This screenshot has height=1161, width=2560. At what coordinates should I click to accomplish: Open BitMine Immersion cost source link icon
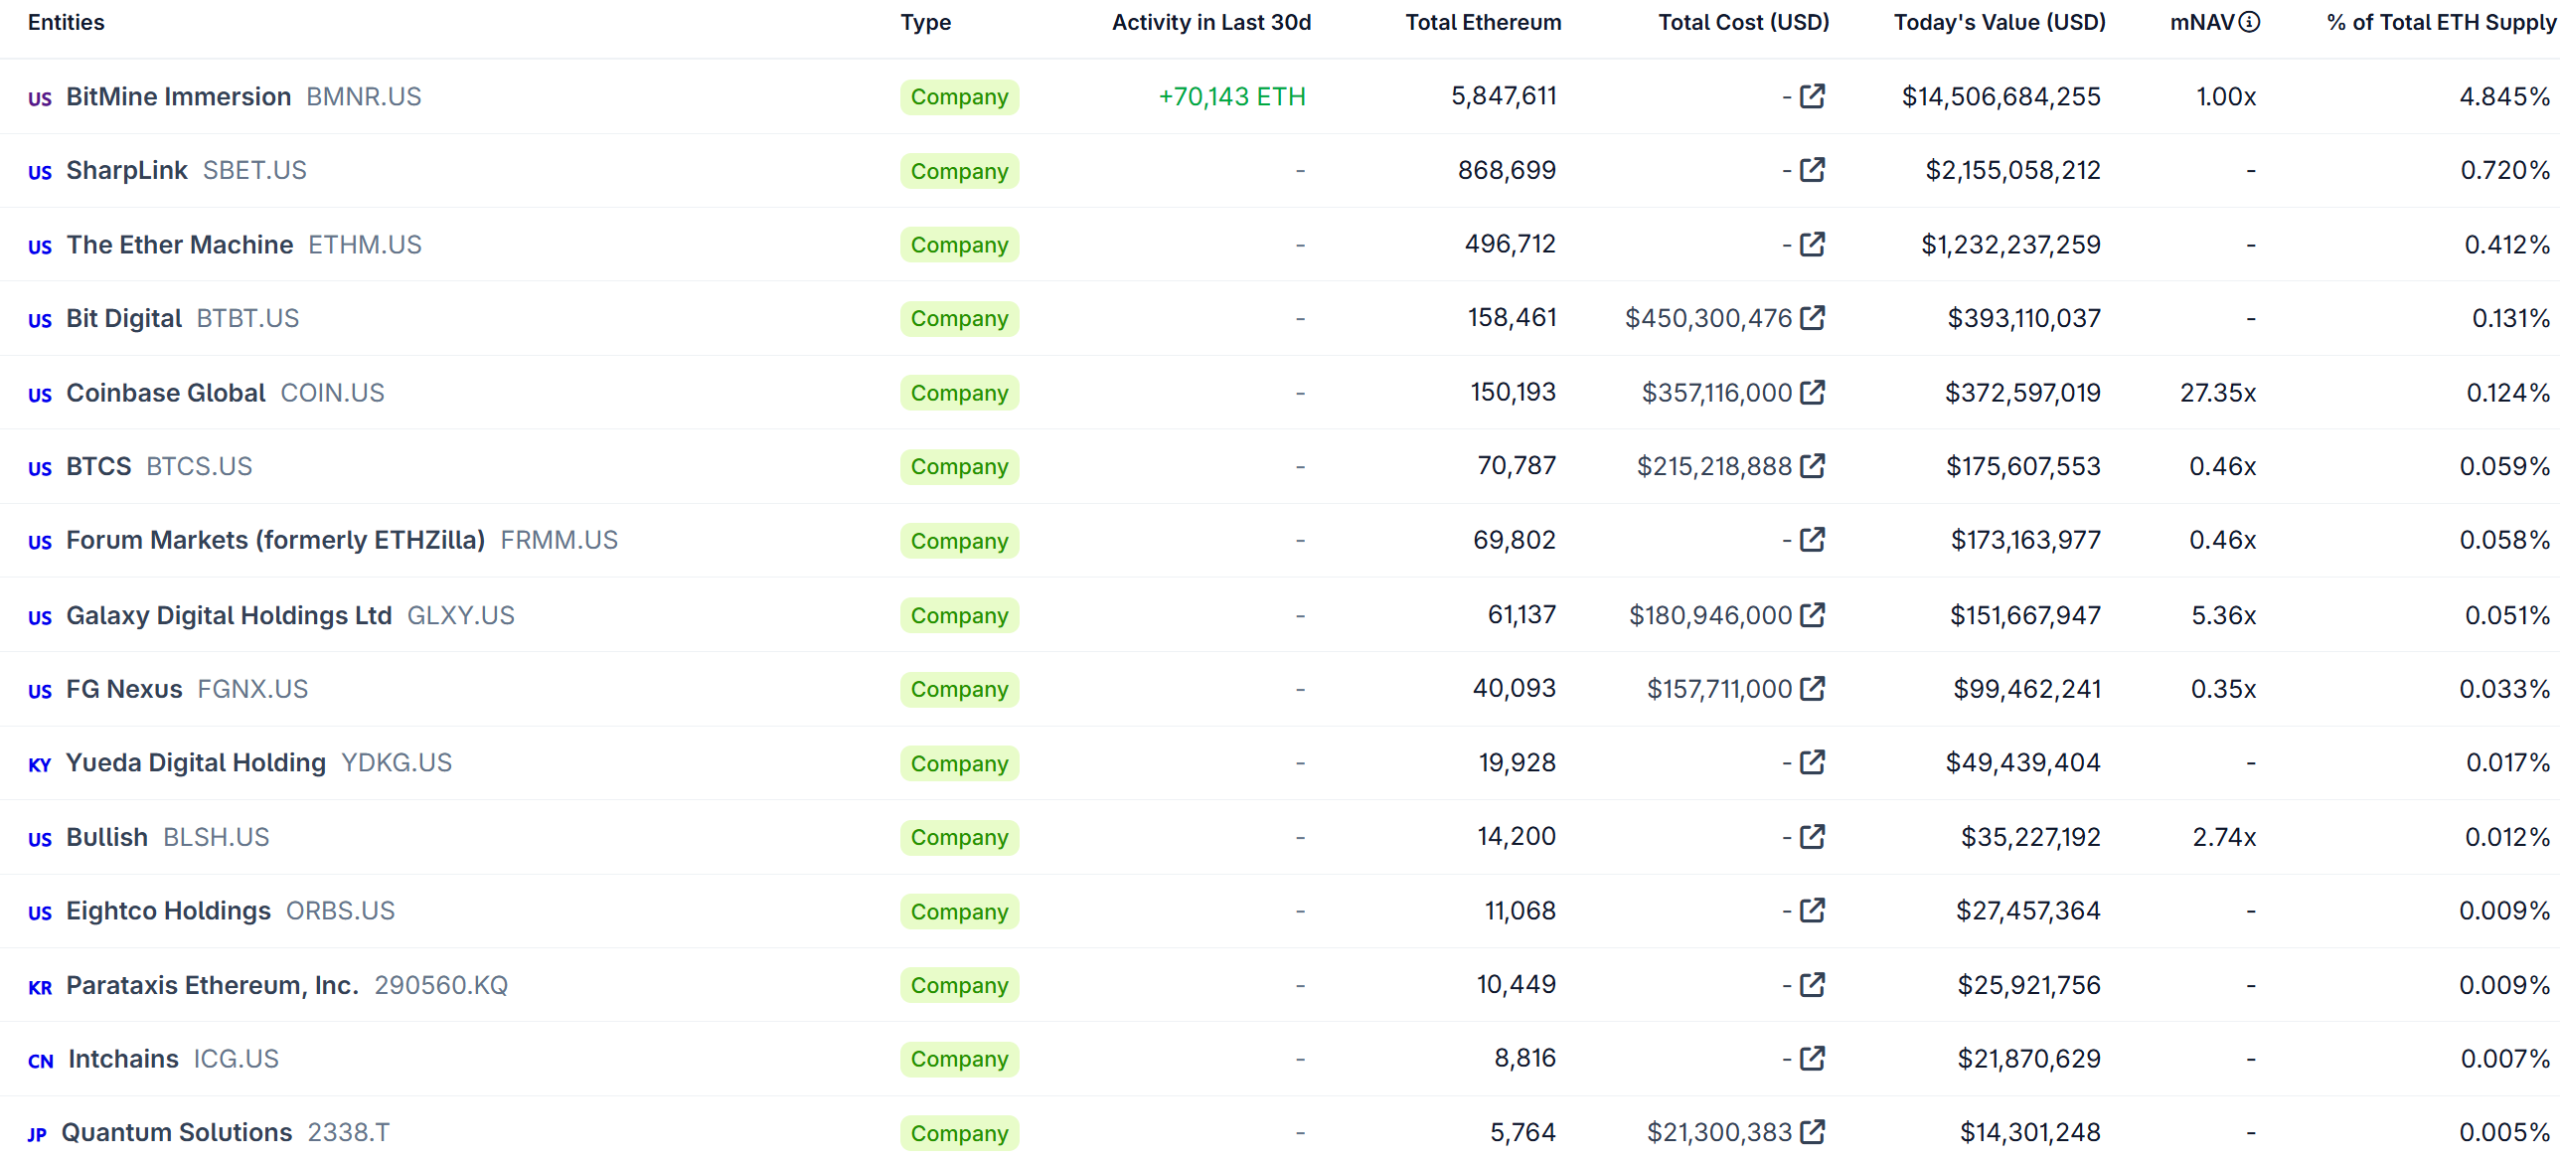coord(1812,96)
